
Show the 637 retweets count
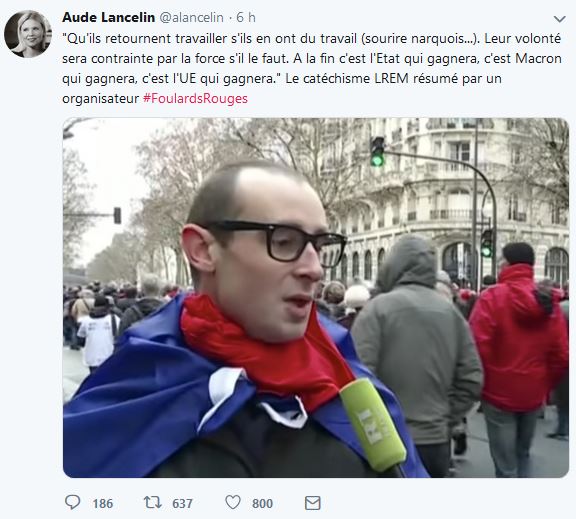[x=182, y=503]
